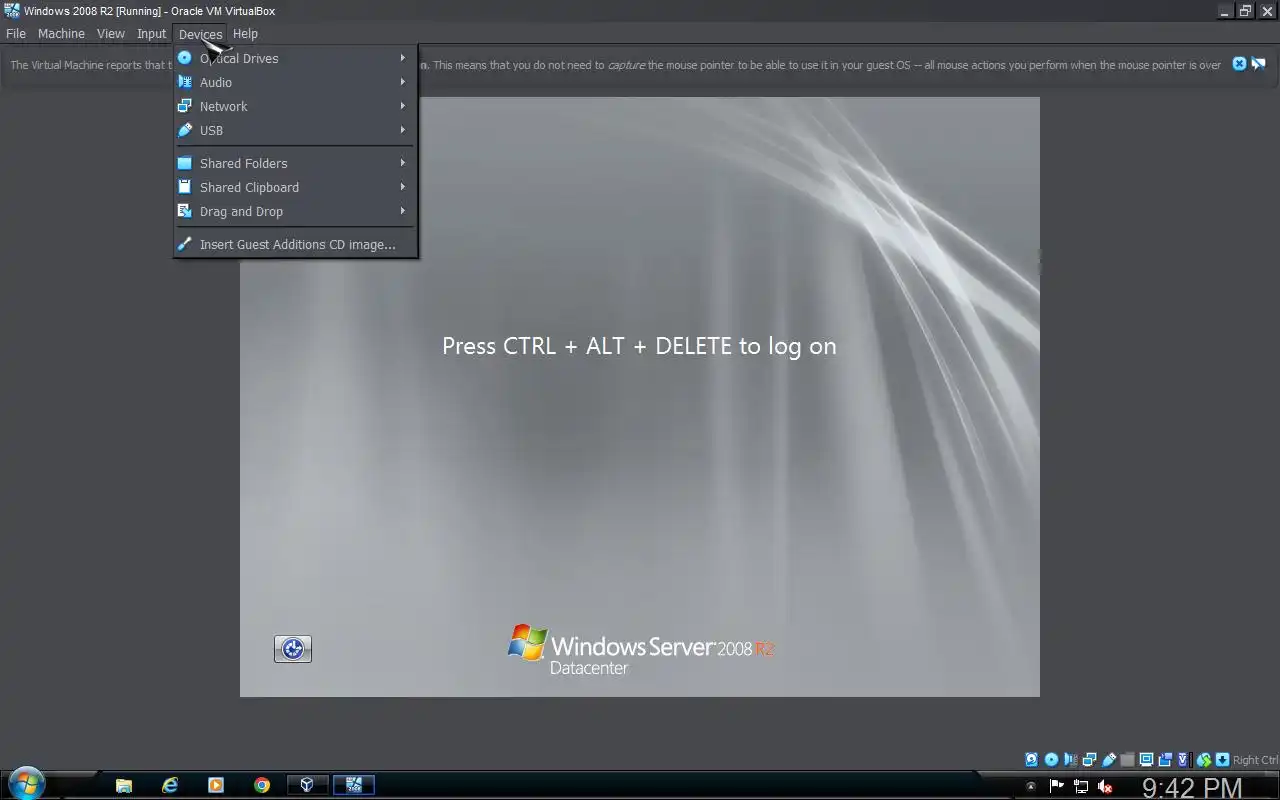This screenshot has width=1280, height=800.
Task: Open the Help menu
Action: [x=245, y=33]
